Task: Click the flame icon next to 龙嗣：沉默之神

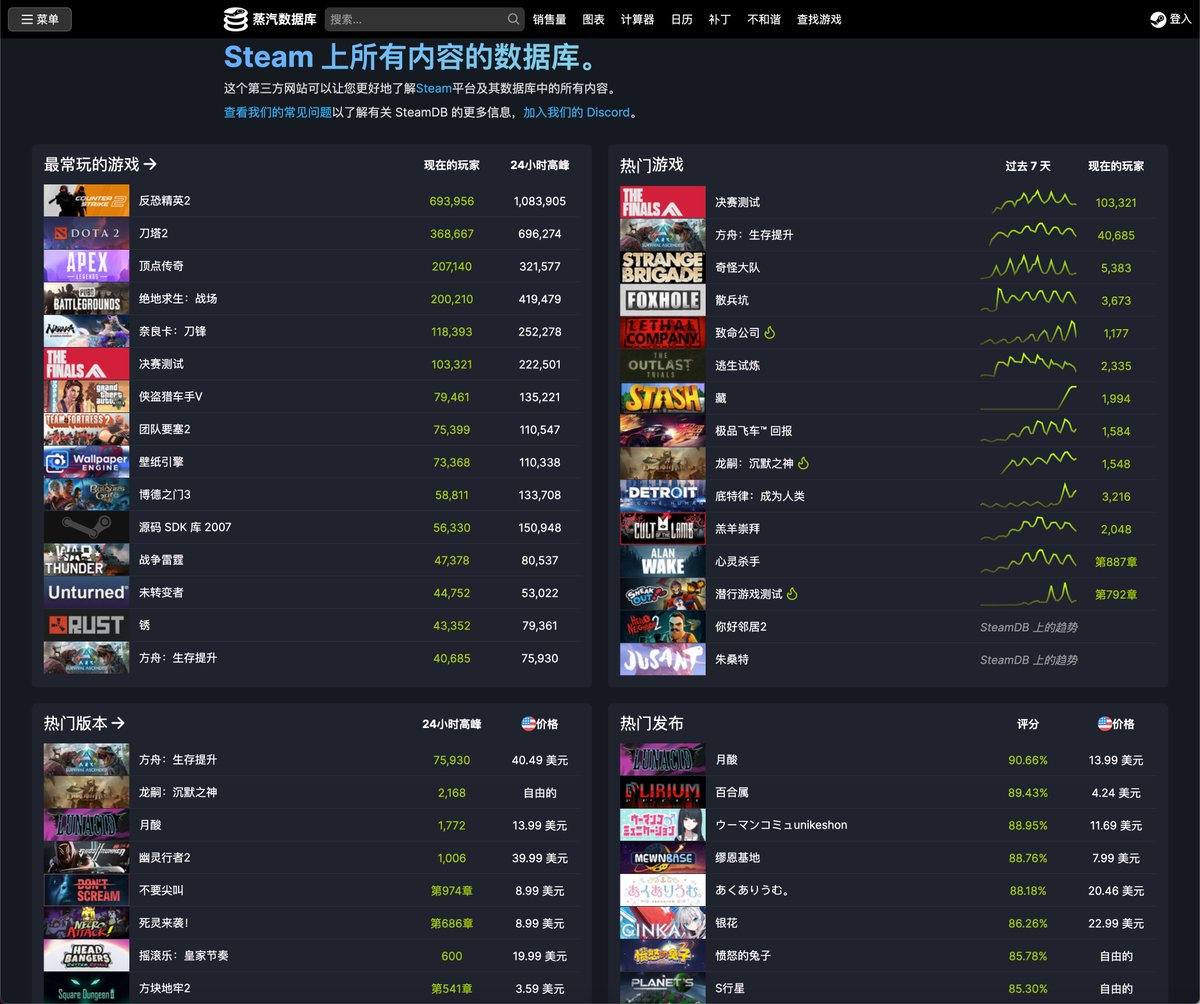Action: coord(803,463)
